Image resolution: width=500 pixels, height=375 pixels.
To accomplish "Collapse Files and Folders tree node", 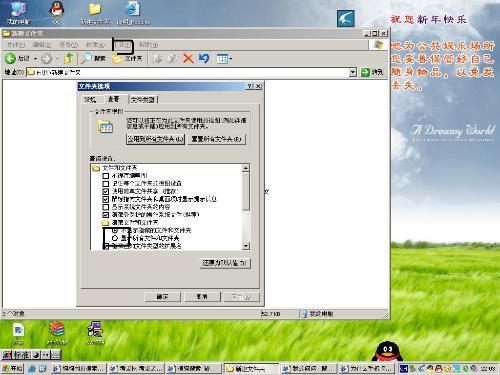I will [96, 168].
